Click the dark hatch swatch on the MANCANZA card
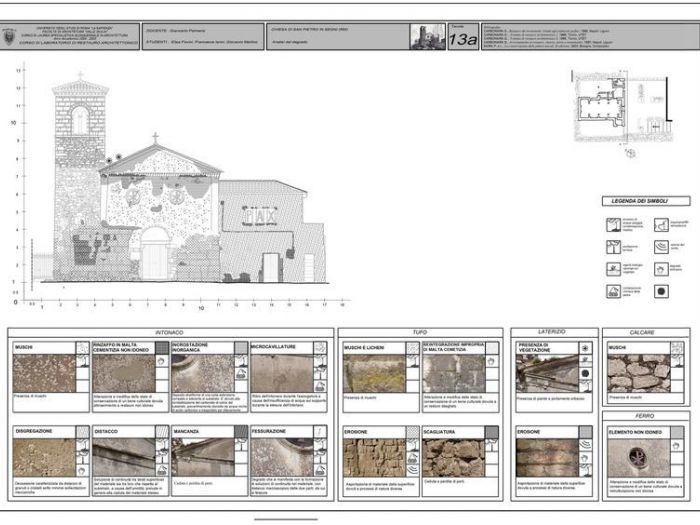Viewport: 700px width, 525px height. click(x=241, y=432)
